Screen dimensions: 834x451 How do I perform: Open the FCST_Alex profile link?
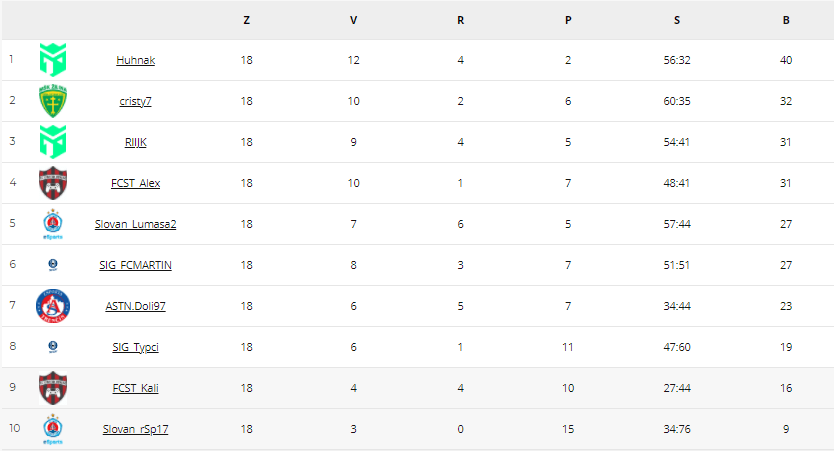tap(136, 183)
